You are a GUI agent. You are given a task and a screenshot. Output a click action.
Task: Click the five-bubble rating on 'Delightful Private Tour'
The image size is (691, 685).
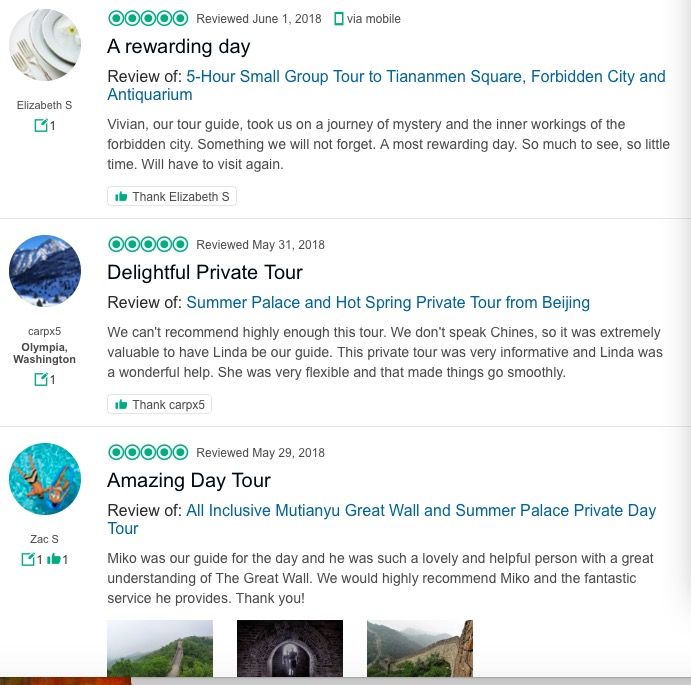(x=148, y=245)
